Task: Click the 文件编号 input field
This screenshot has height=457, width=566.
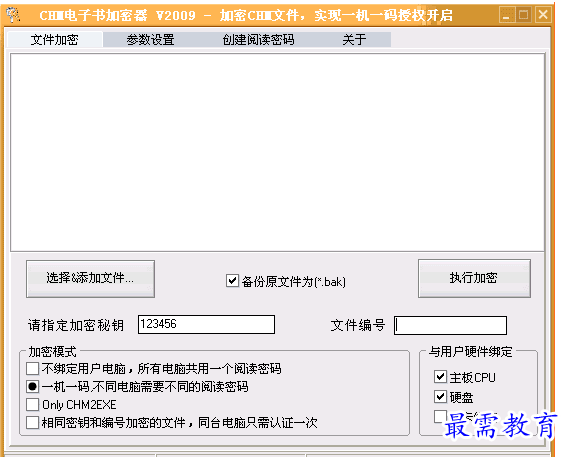Action: (450, 325)
